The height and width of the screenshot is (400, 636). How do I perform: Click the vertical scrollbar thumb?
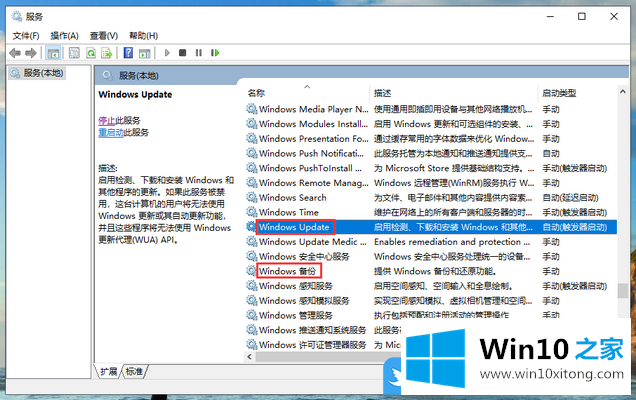[x=623, y=291]
